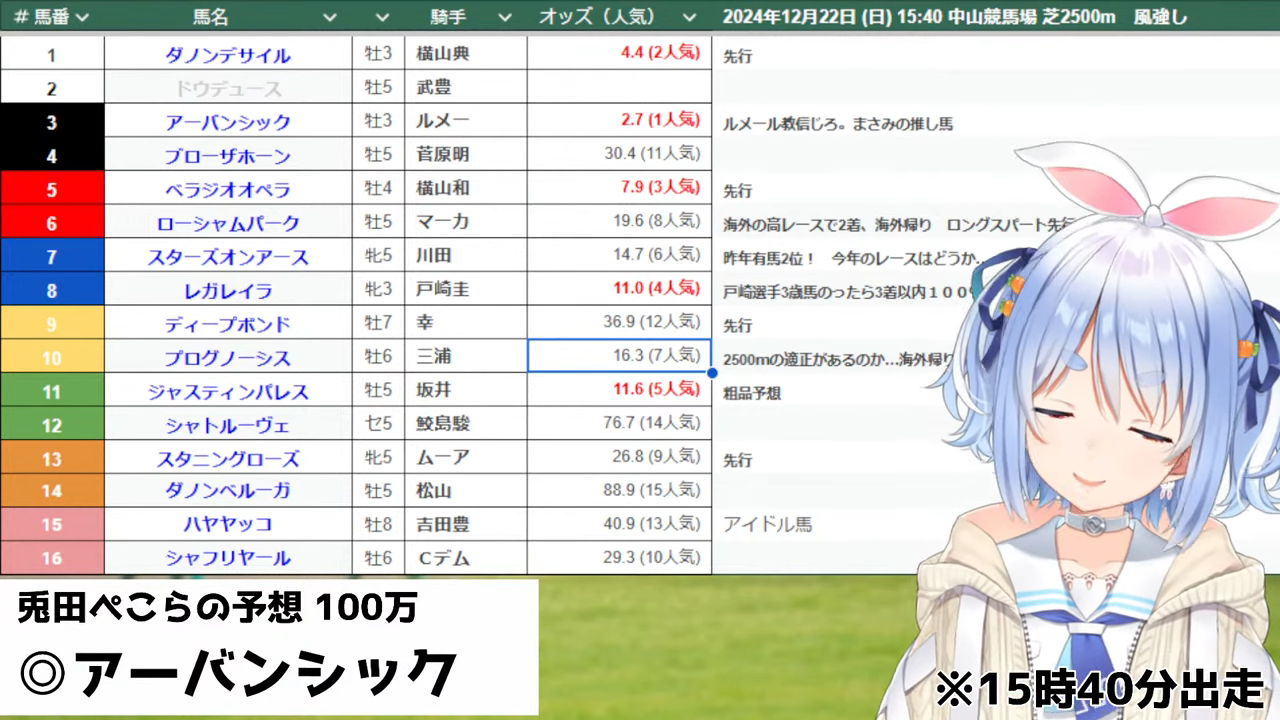The width and height of the screenshot is (1280, 720).
Task: Click horse name ハヤヤッコ
Action: (228, 524)
